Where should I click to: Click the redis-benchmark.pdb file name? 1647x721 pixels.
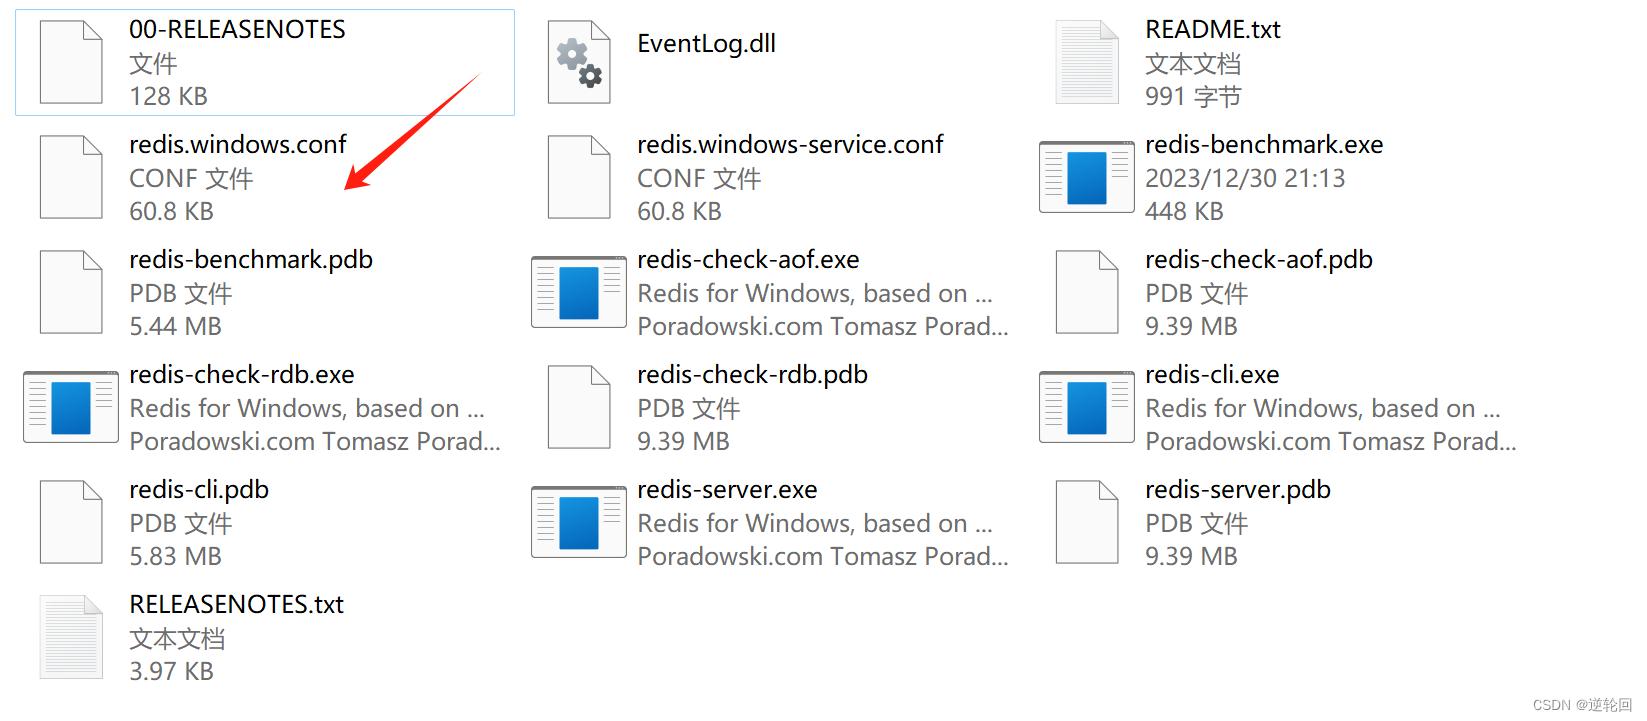click(251, 260)
